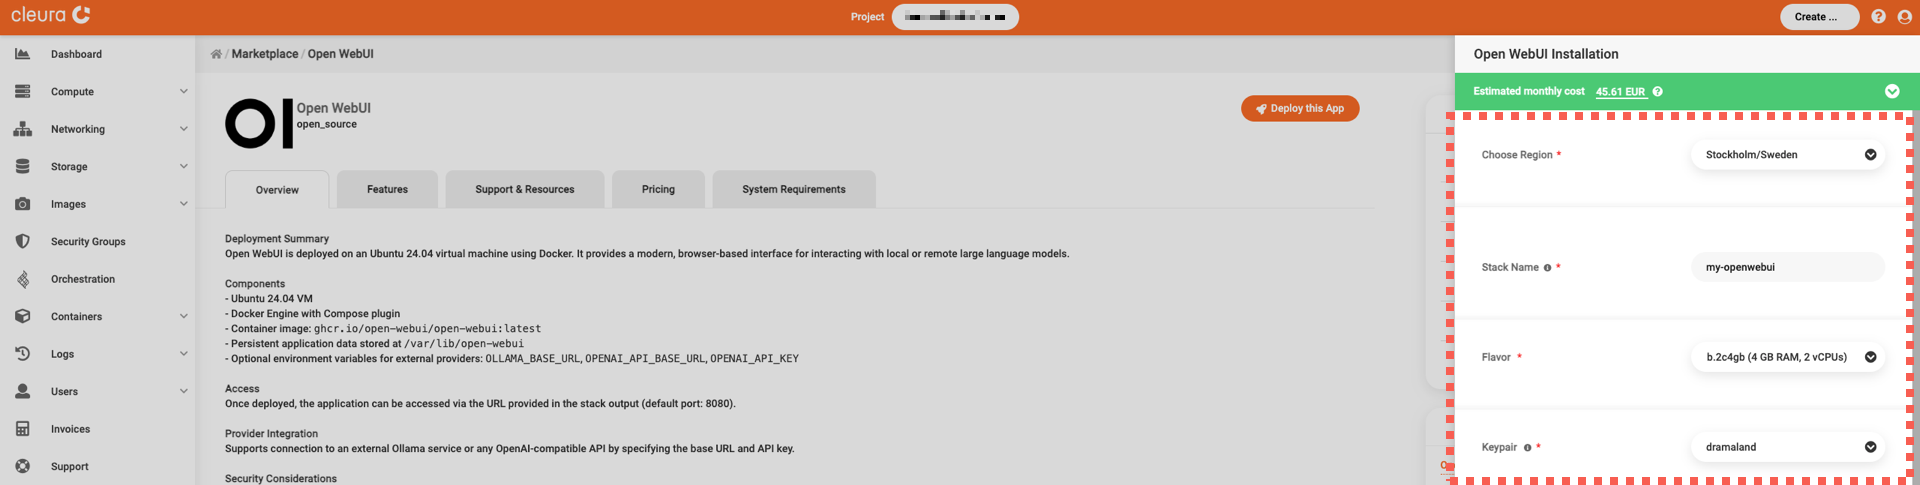Image resolution: width=1920 pixels, height=485 pixels.
Task: Click the 45.61 EUR cost link
Action: 1621,92
